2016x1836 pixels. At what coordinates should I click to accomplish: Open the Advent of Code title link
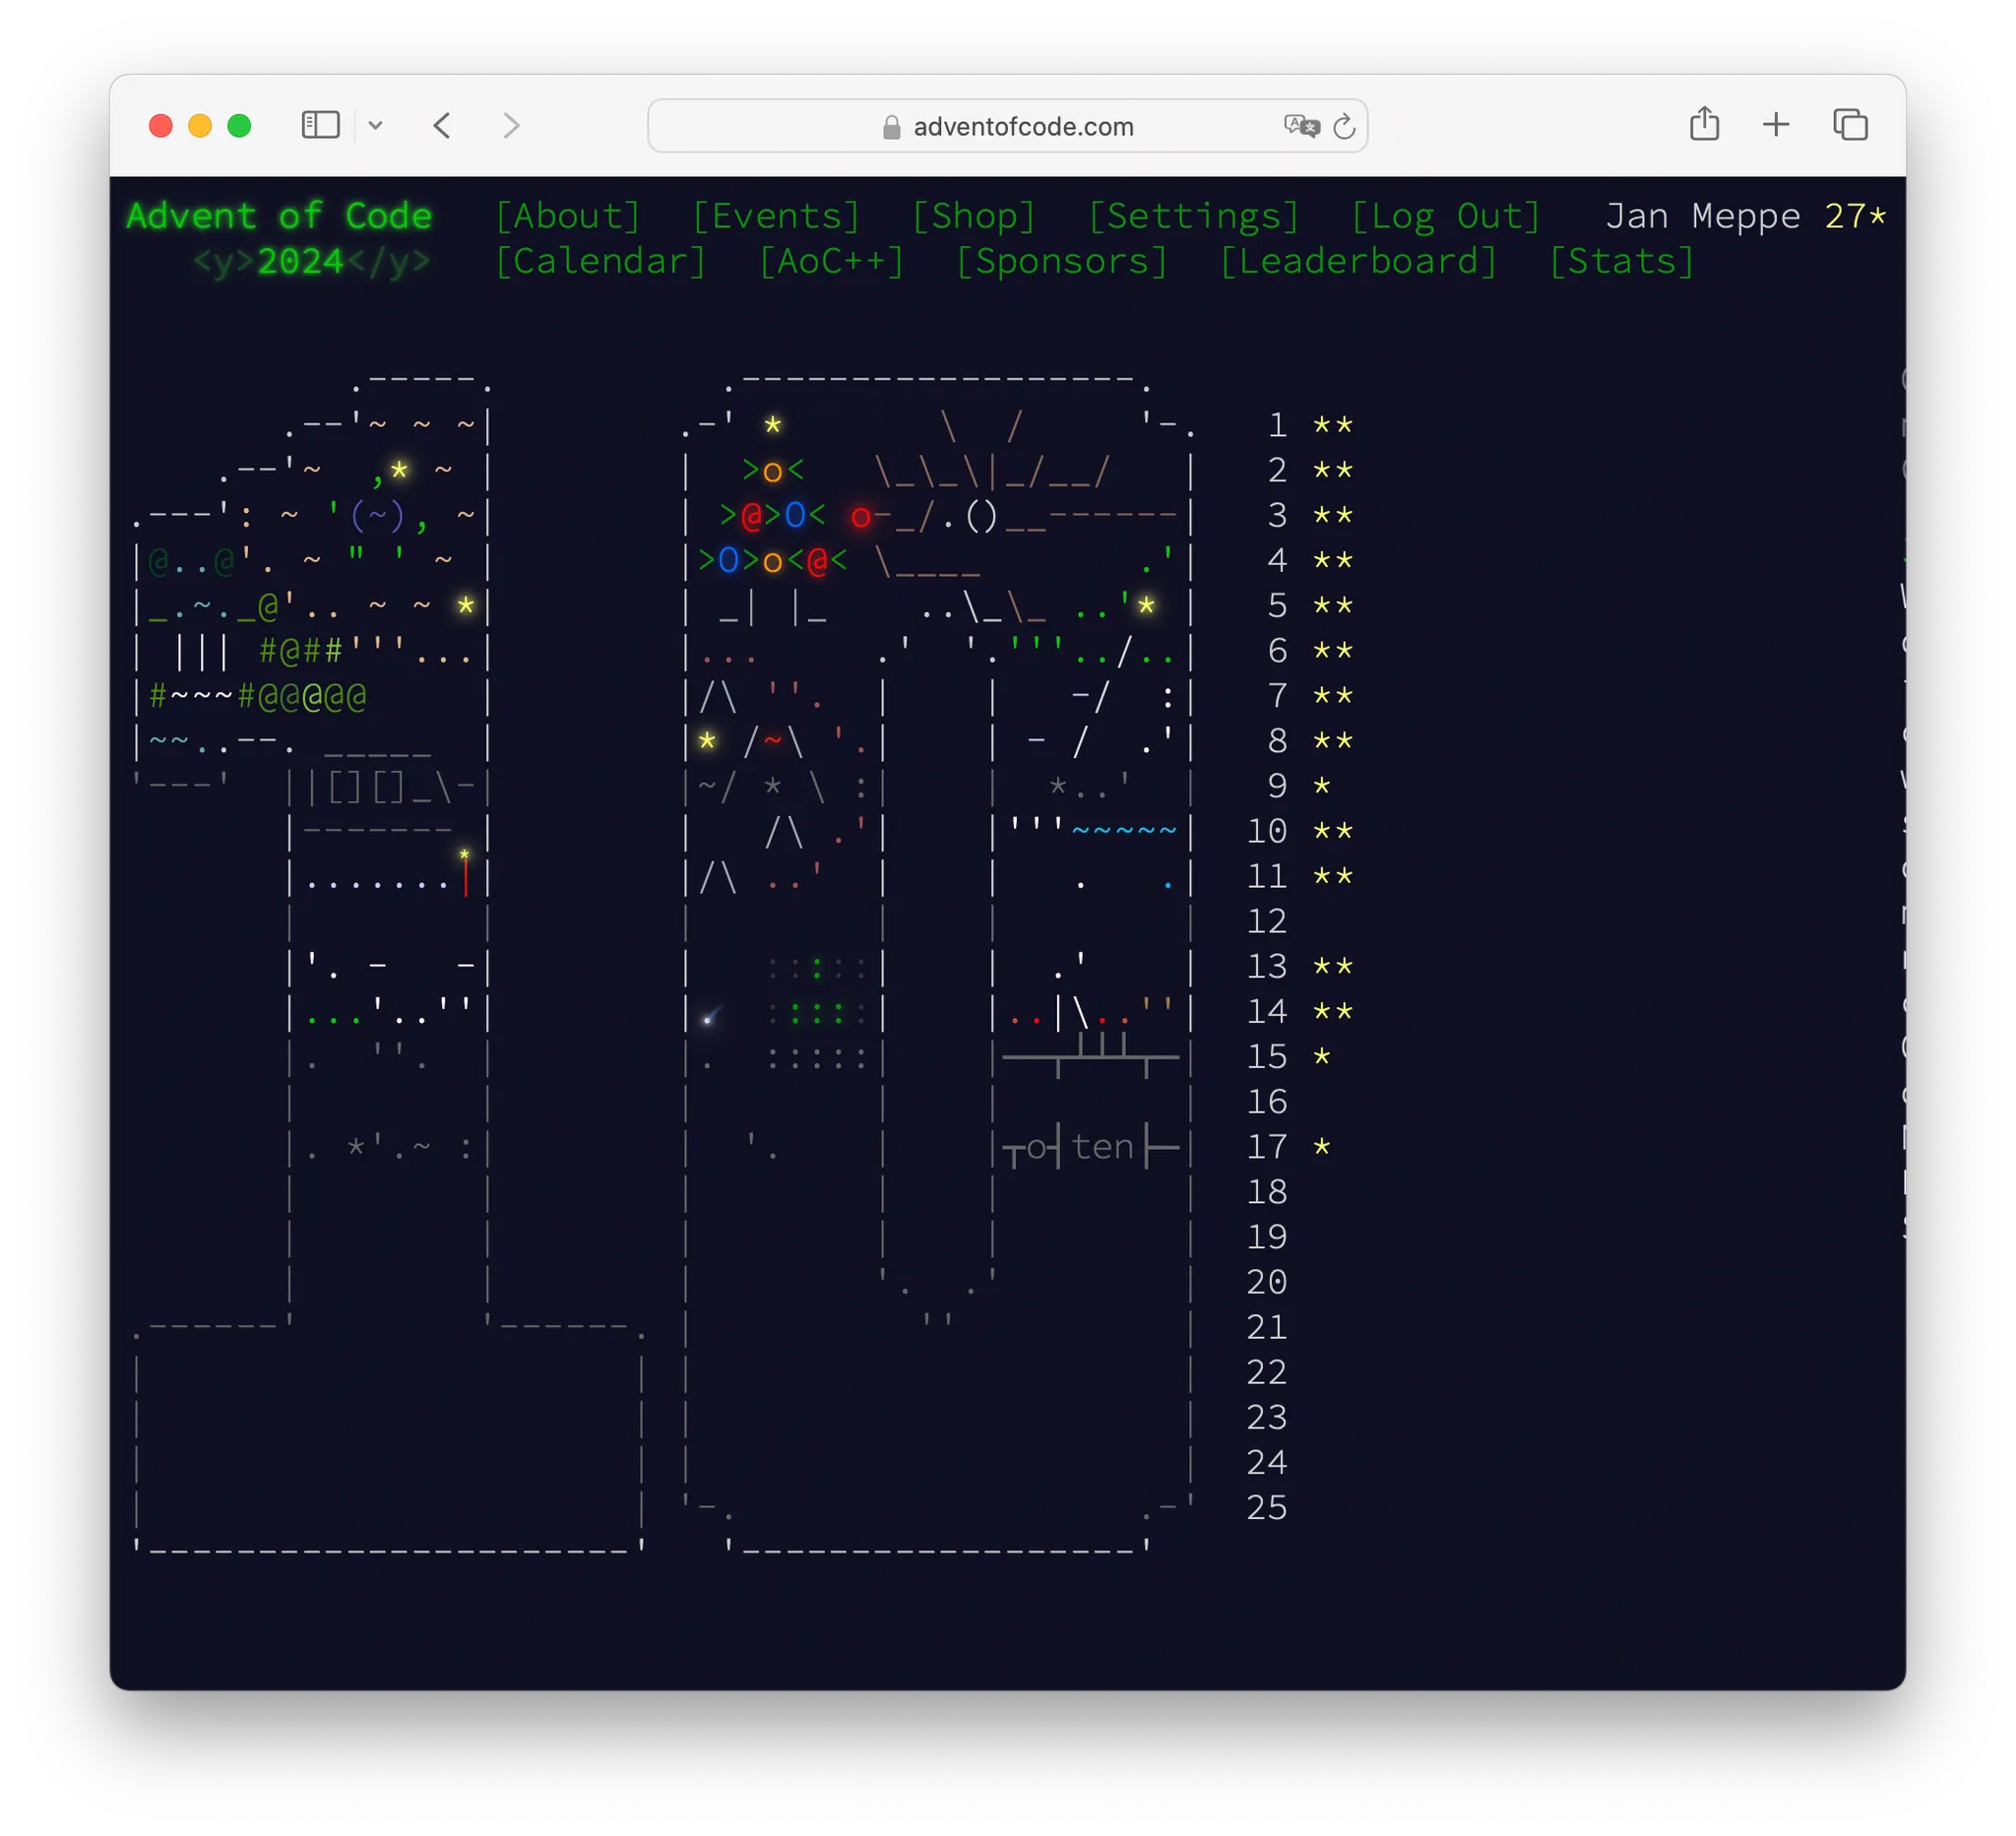click(x=279, y=216)
